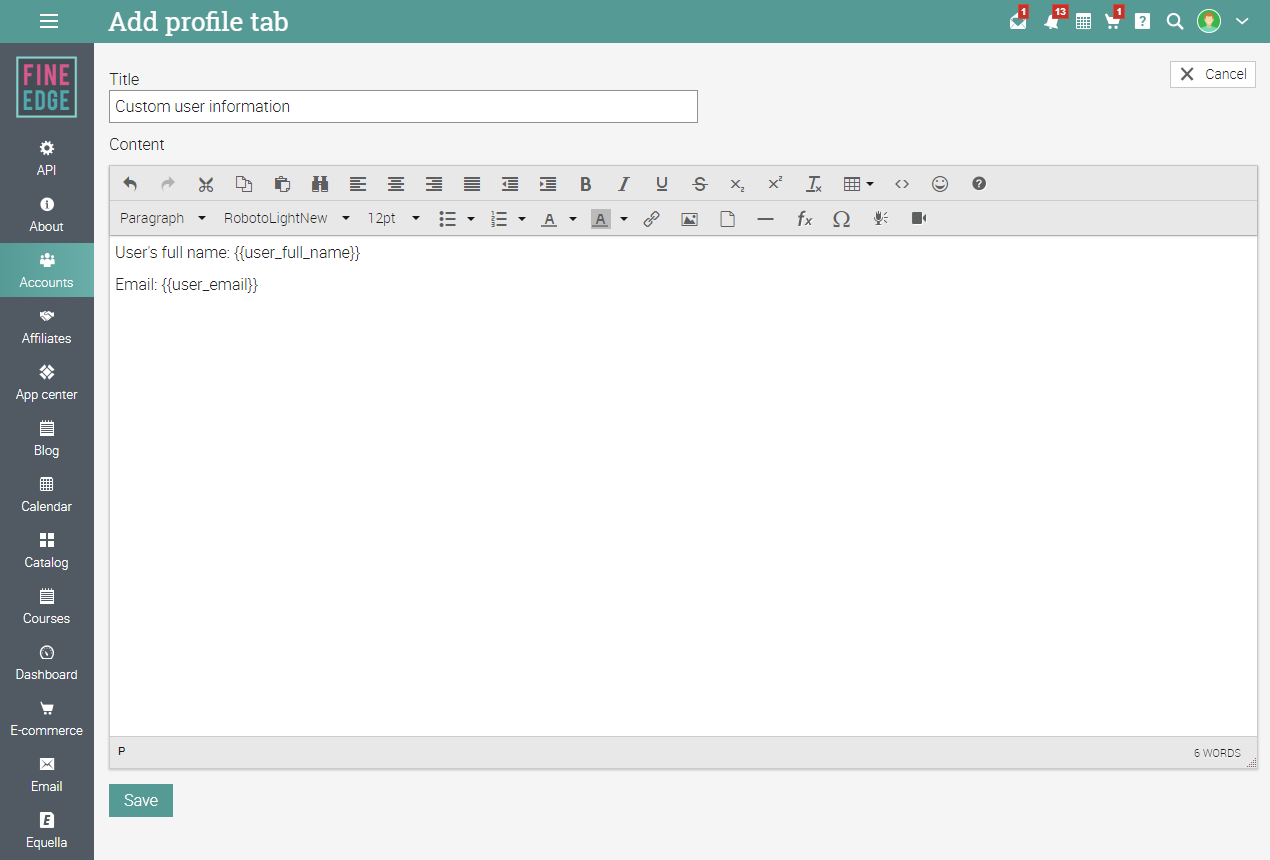Click the Title input field
The width and height of the screenshot is (1270, 860).
point(403,106)
